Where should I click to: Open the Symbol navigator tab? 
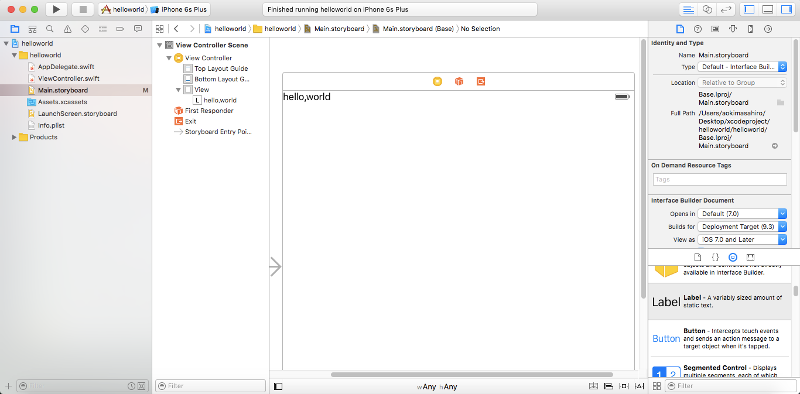[x=32, y=29]
